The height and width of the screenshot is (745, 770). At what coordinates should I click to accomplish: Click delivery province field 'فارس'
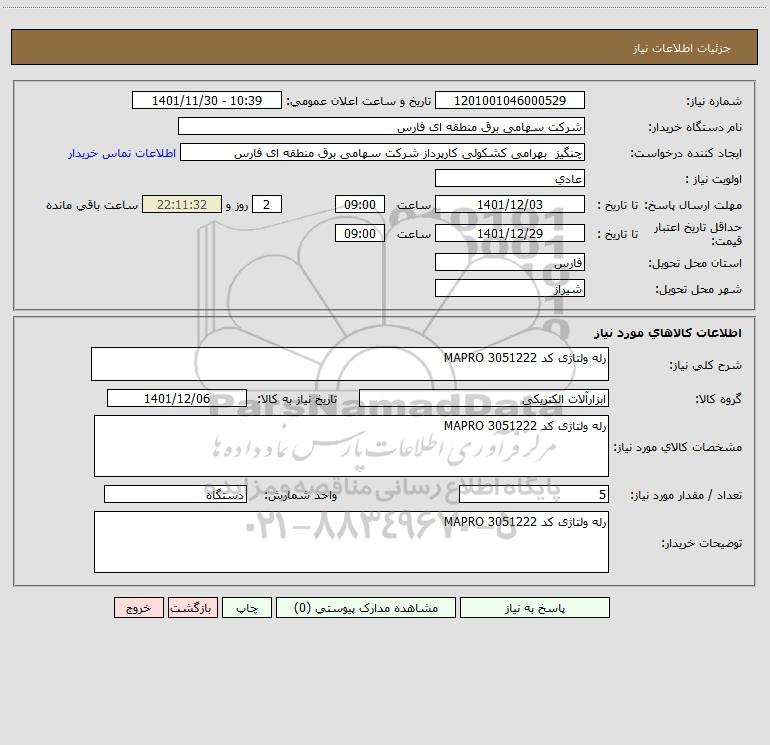pos(510,262)
